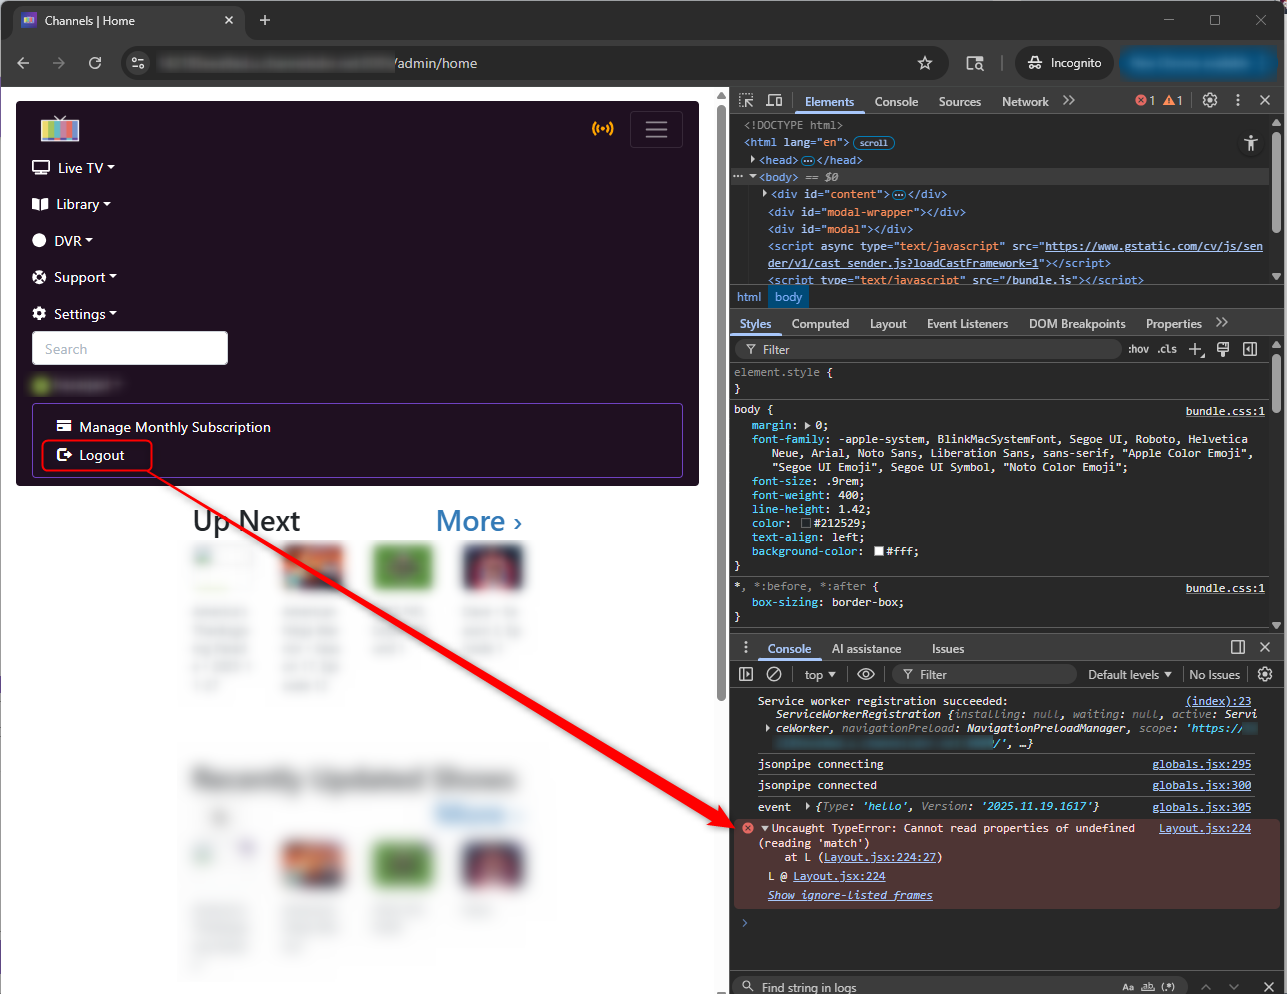Click the clear console icon
The width and height of the screenshot is (1287, 994).
[x=773, y=674]
